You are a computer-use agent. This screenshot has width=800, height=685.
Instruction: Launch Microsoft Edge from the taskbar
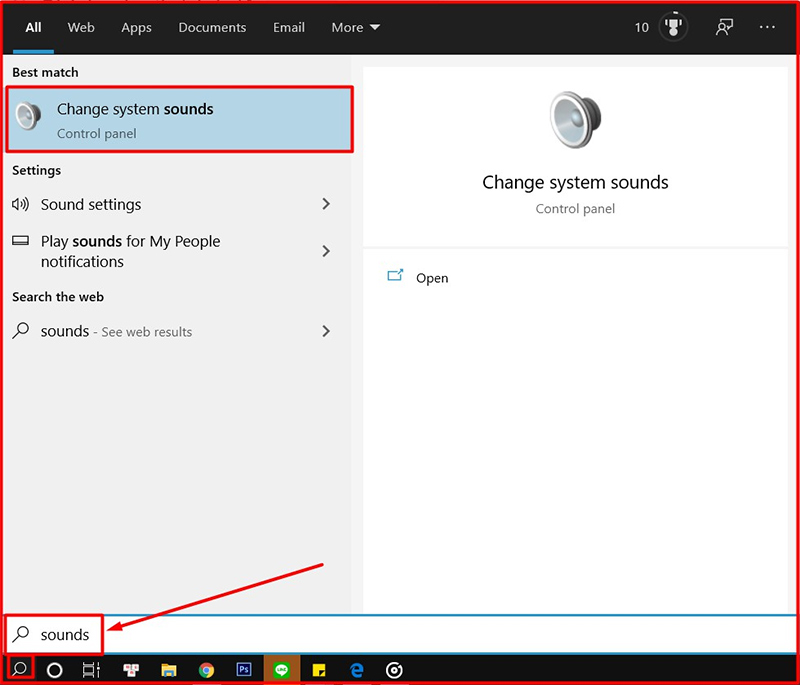356,670
